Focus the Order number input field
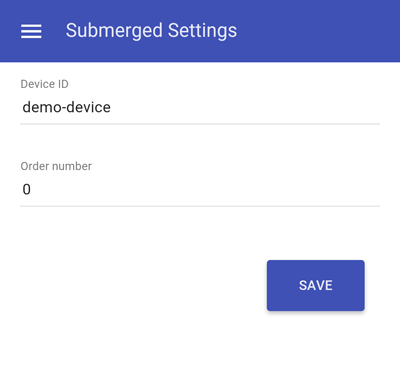400x368 pixels. tap(200, 189)
